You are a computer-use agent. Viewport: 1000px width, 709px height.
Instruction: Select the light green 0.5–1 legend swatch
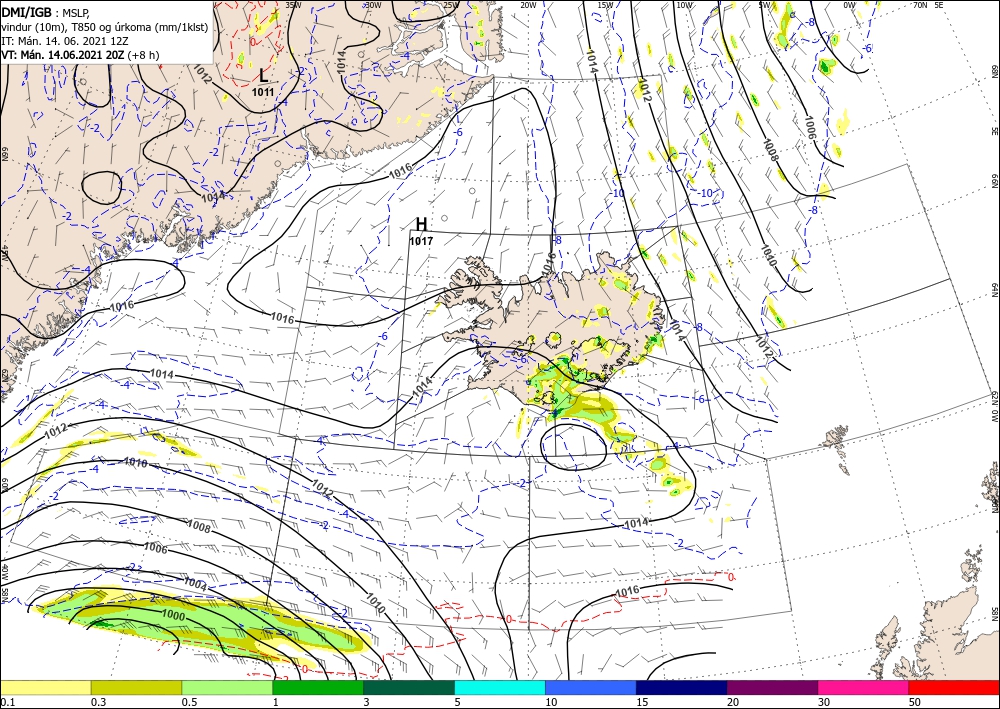pos(227,687)
